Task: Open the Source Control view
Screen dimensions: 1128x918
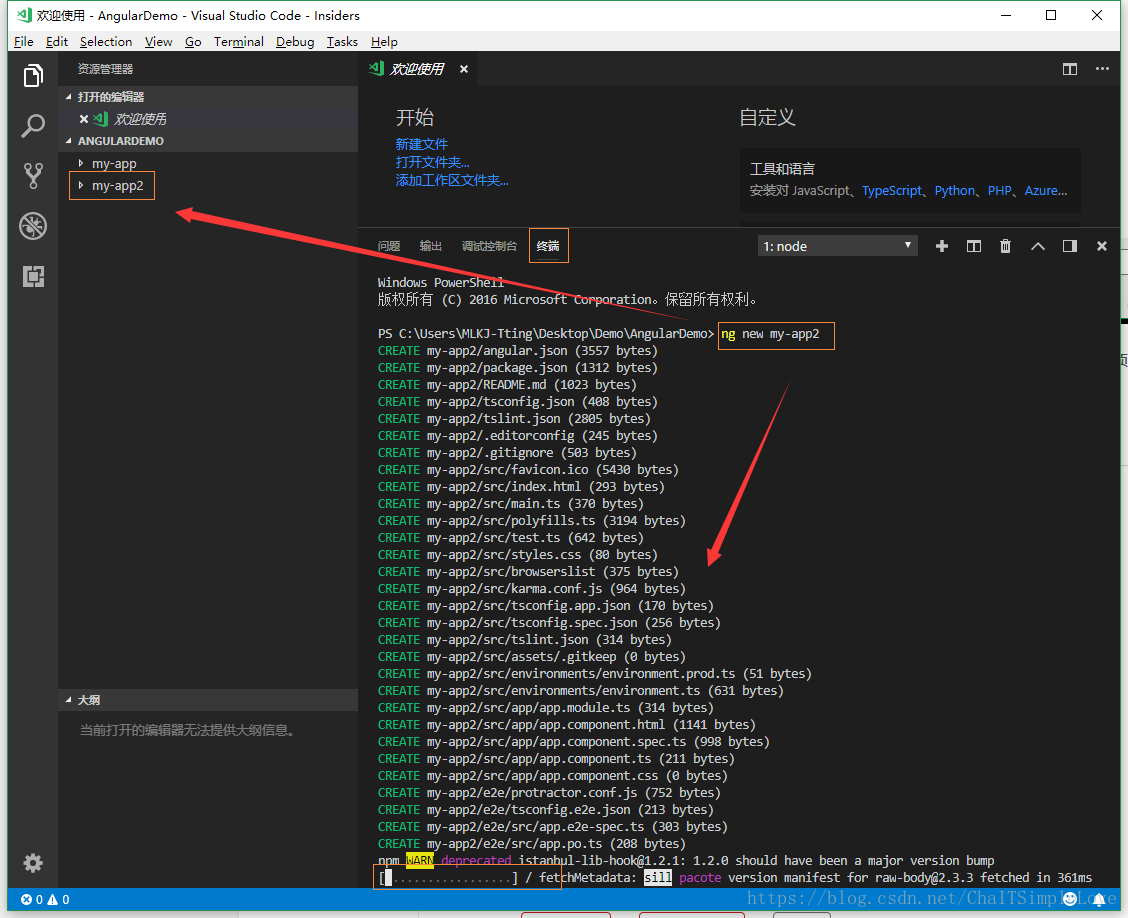Action: [x=33, y=176]
